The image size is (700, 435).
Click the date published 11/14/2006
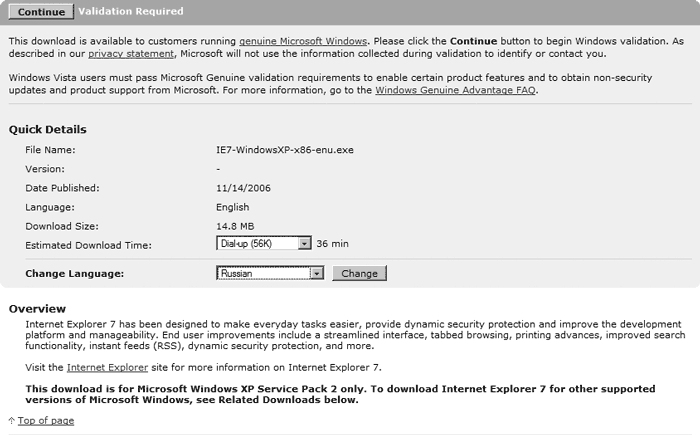coord(243,188)
